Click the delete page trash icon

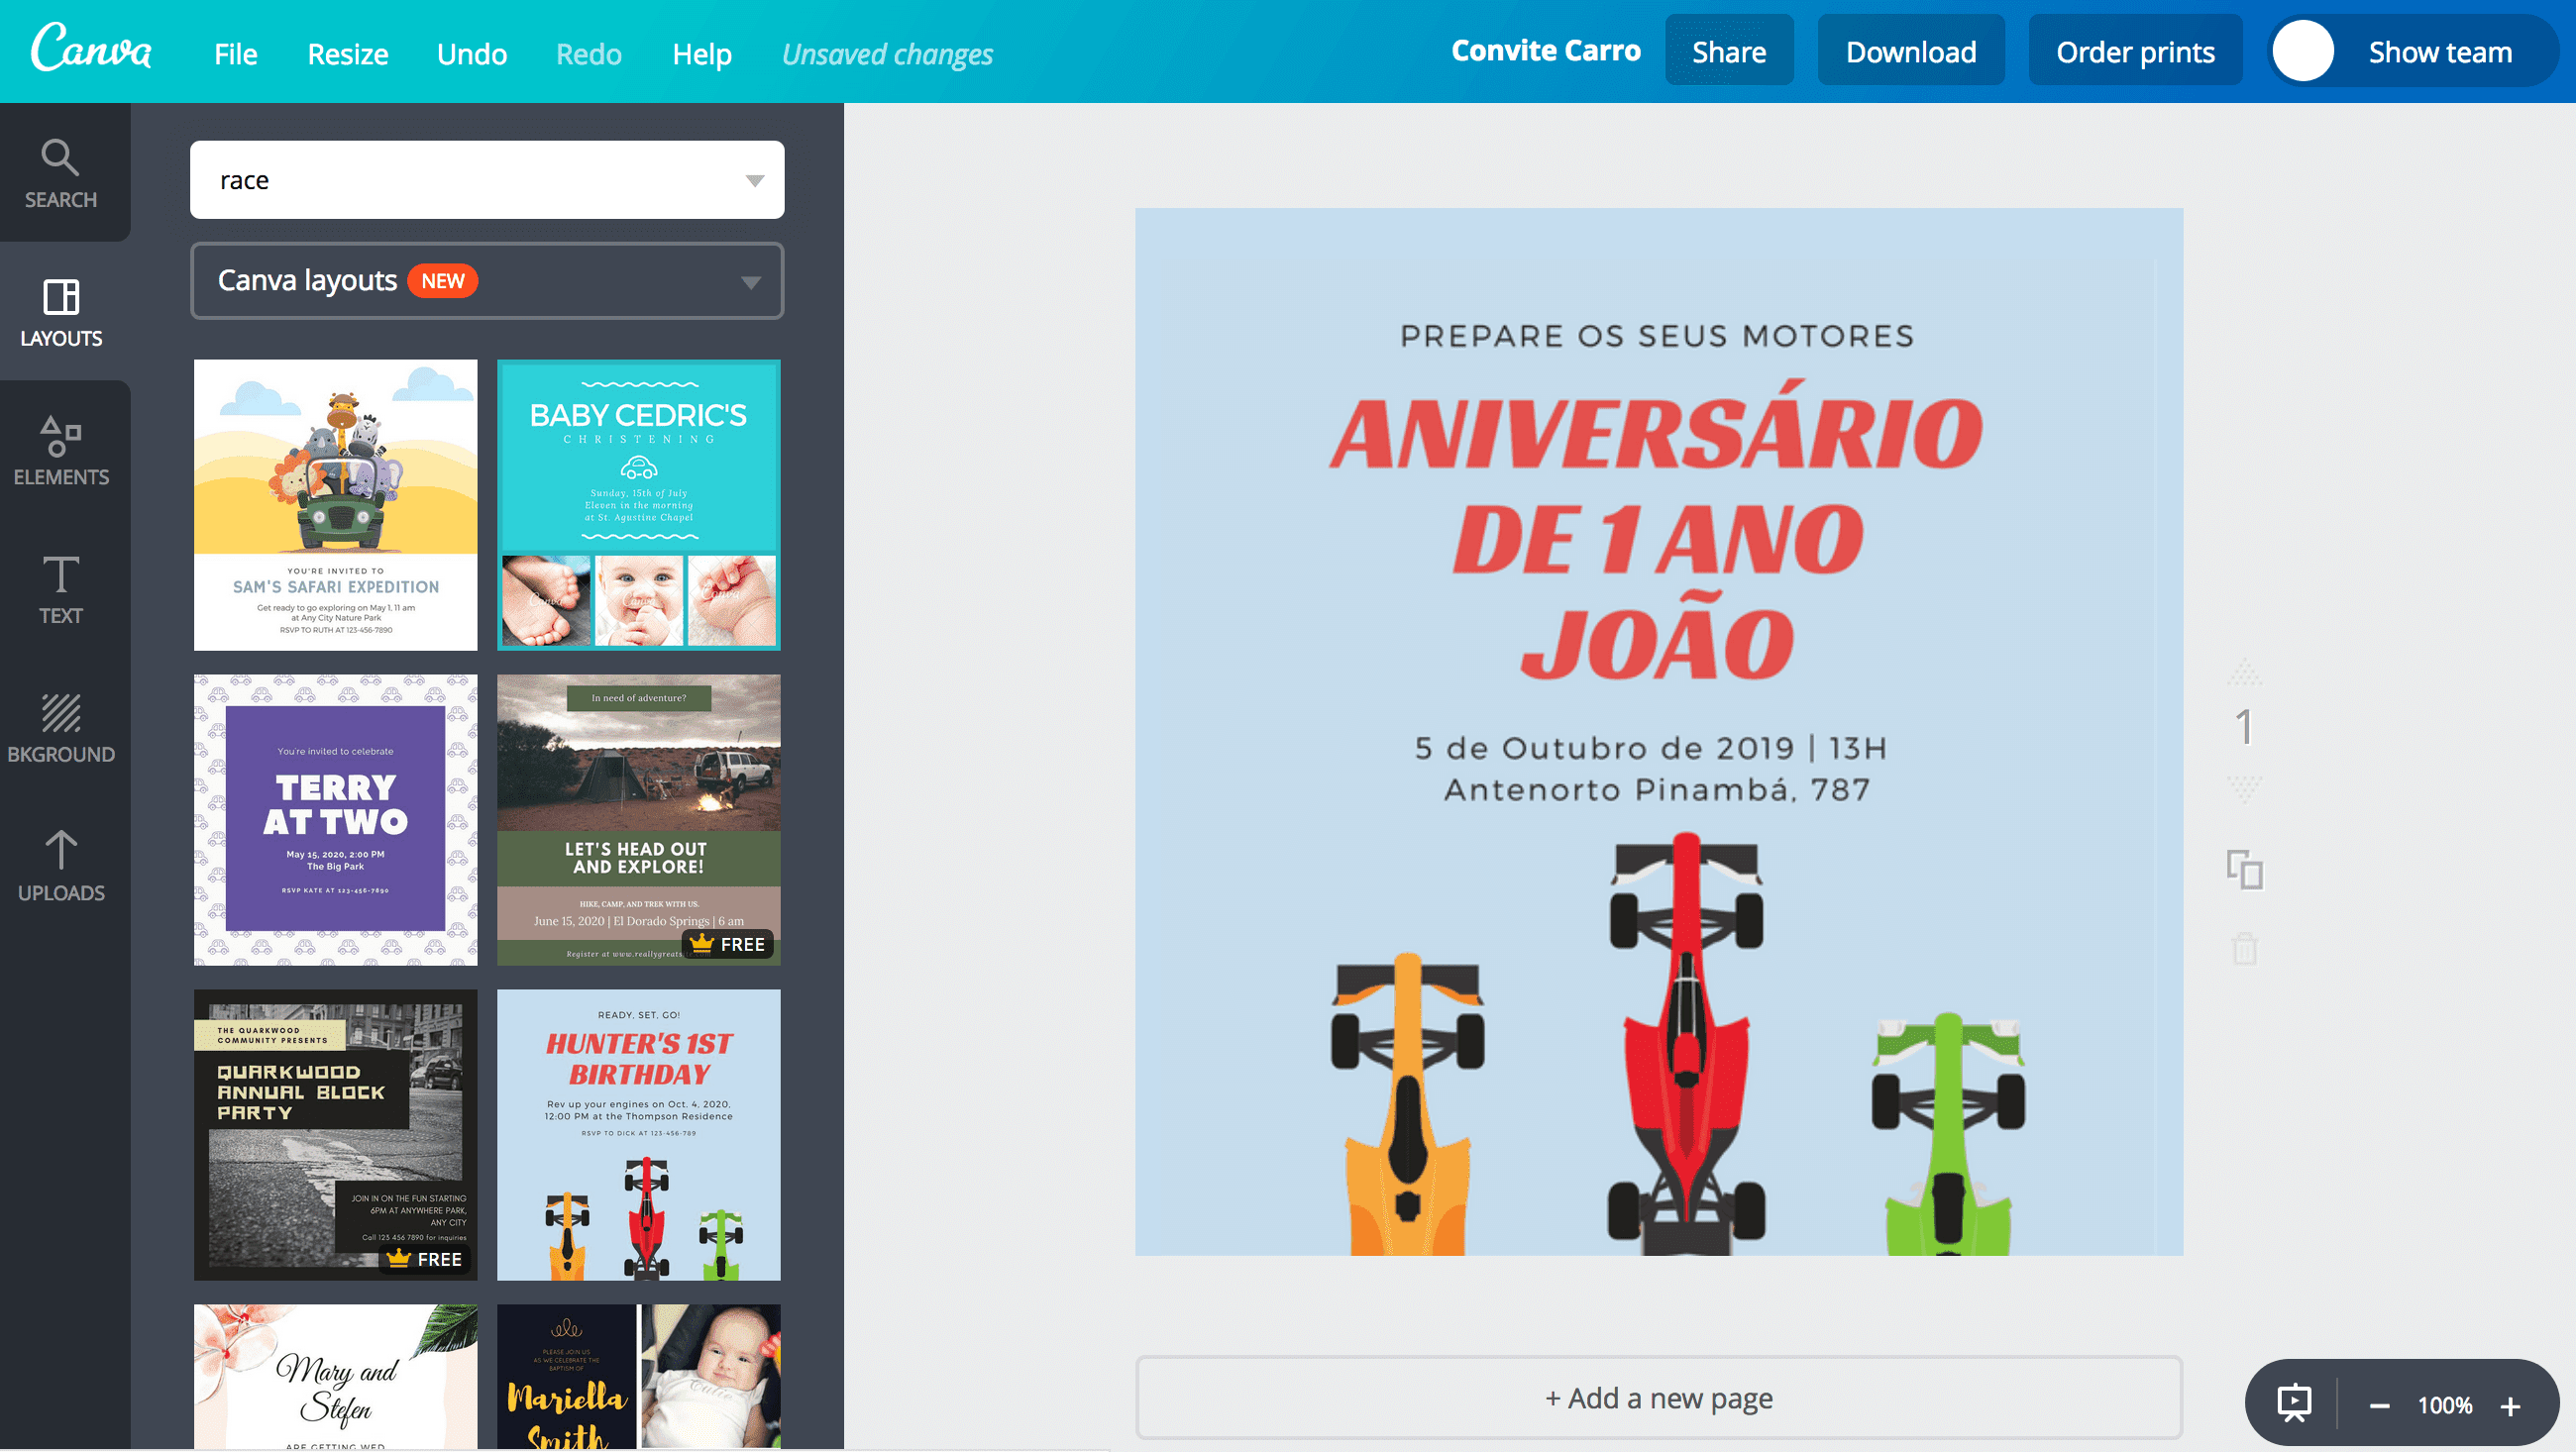click(2244, 948)
